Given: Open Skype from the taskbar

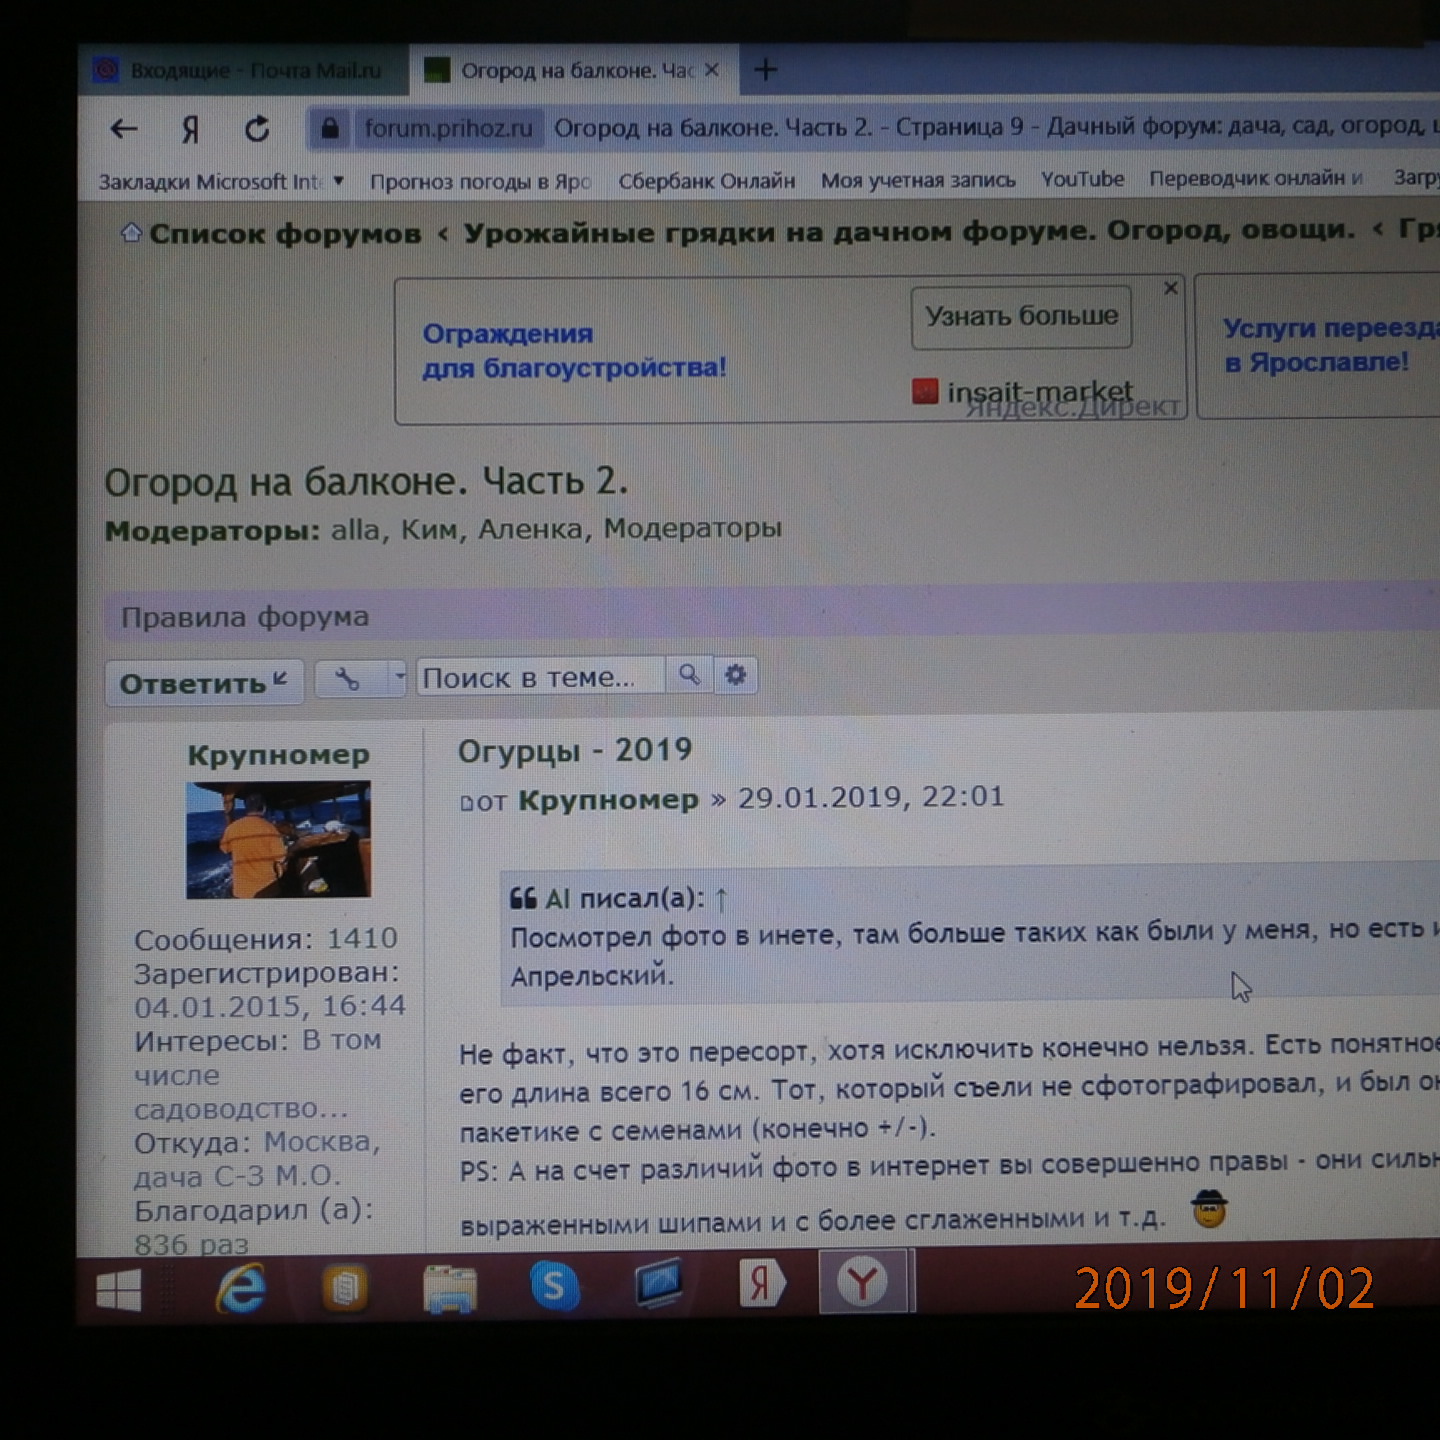Looking at the screenshot, I should tap(553, 1285).
